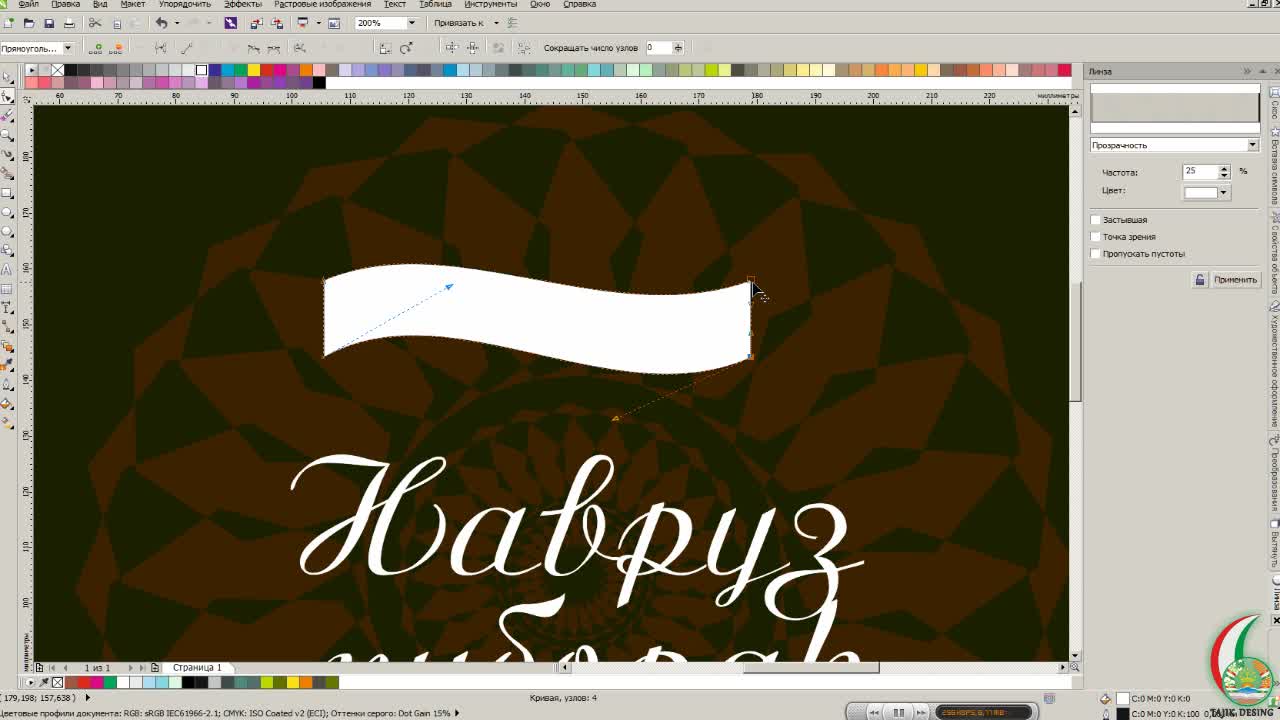1280x720 pixels.
Task: Click the horizontal scrollbar thumb under canvas
Action: (811, 667)
